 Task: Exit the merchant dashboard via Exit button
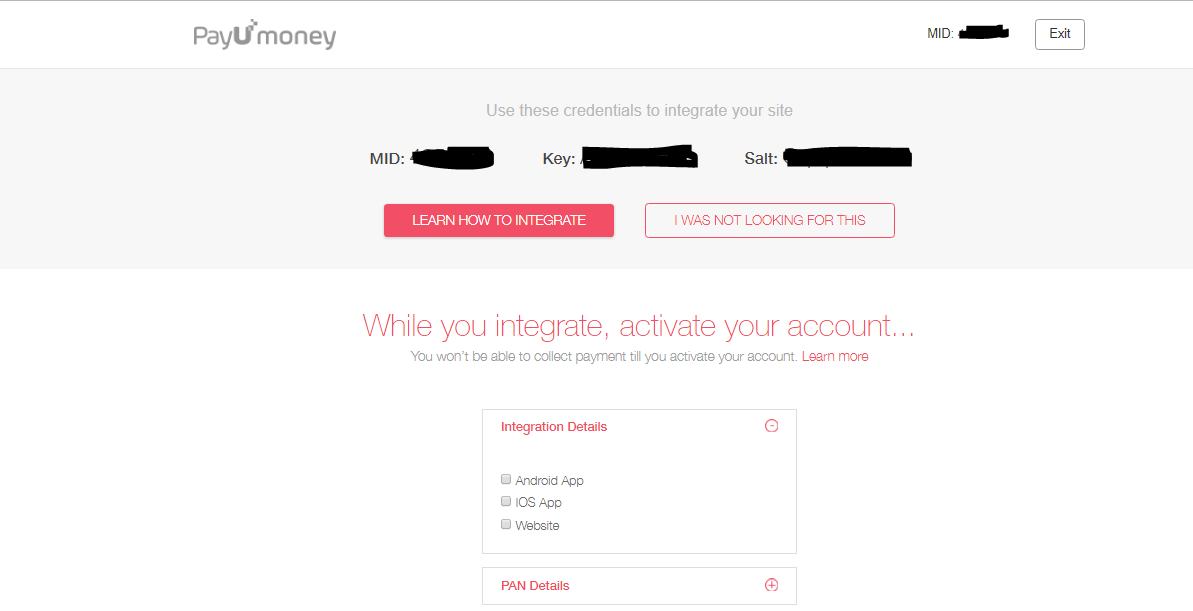pyautogui.click(x=1060, y=34)
